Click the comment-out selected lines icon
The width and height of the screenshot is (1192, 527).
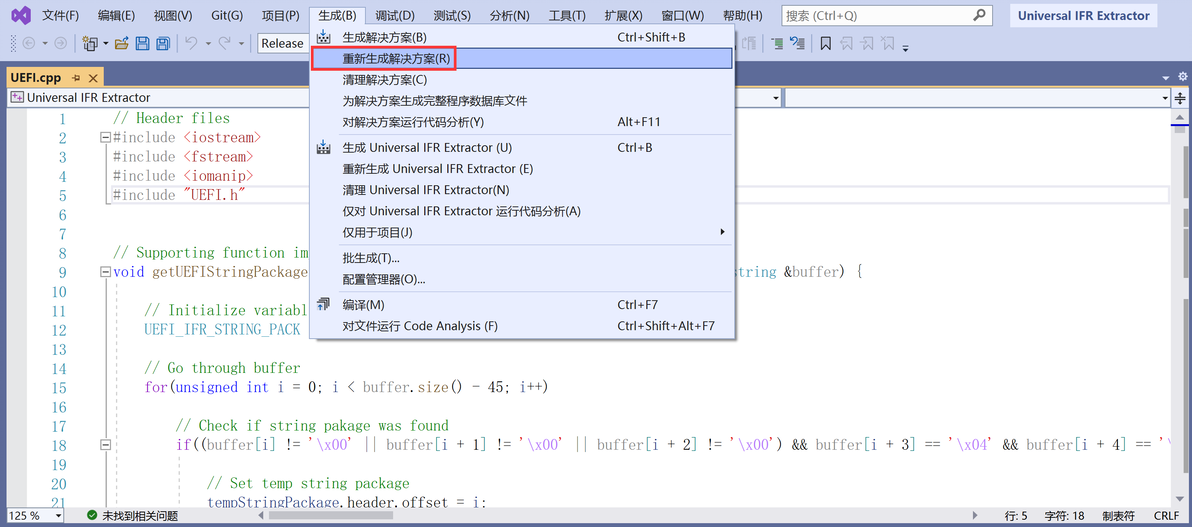(777, 43)
